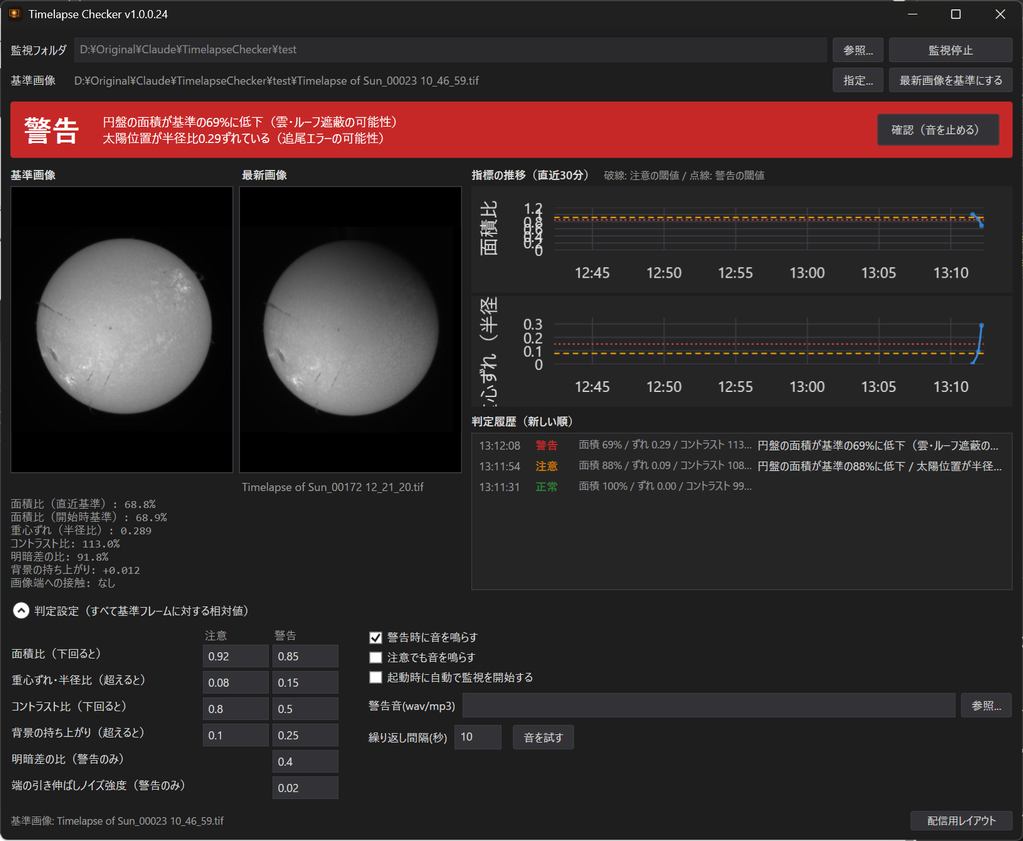Click 最新画像を基準にする button
This screenshot has height=841, width=1023.
coord(951,80)
